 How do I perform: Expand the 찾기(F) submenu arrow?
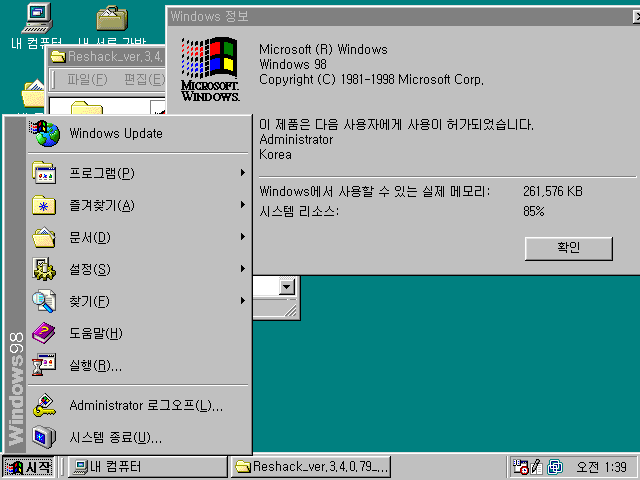coord(243,301)
